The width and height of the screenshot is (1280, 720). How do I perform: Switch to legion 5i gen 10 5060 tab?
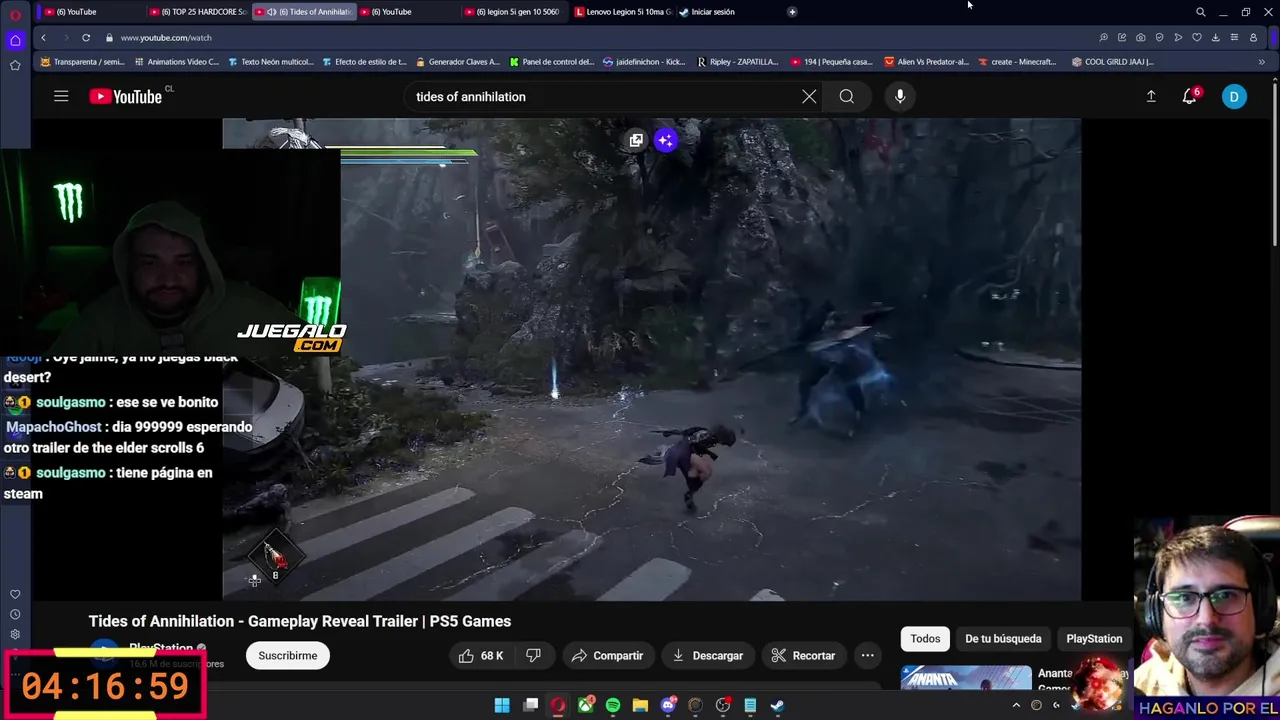511,12
